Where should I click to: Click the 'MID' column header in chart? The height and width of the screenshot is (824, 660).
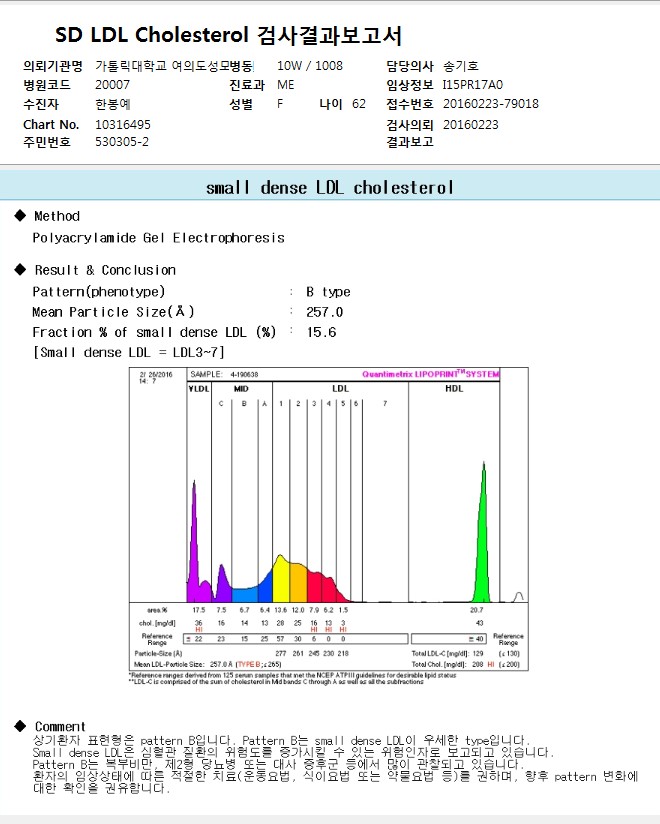(241, 388)
